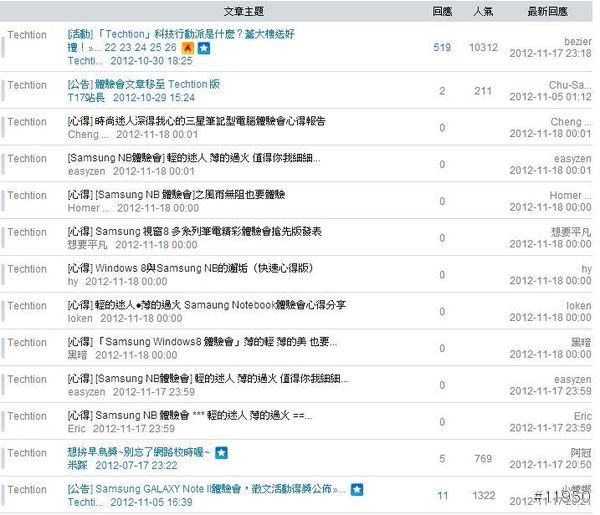The width and height of the screenshot is (600, 515).
Task: Open the Samsung 視窗8 多系列筆電精彩體驗會 thread
Action: (x=194, y=231)
